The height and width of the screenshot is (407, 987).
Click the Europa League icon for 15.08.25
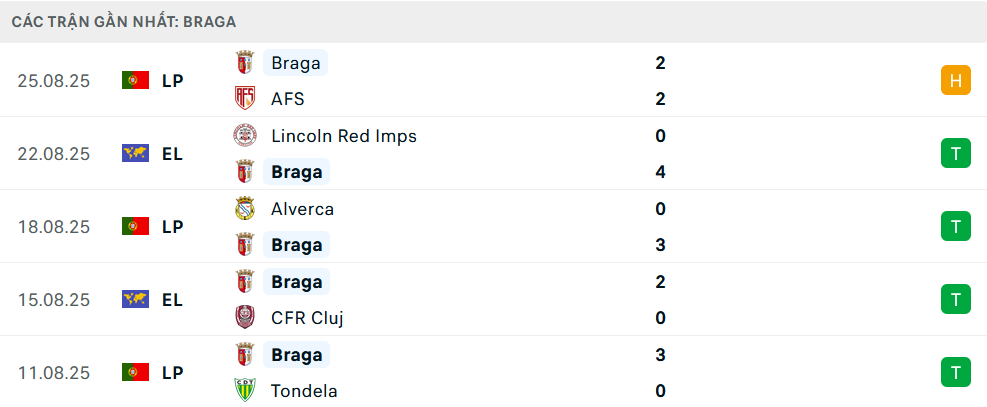[135, 300]
